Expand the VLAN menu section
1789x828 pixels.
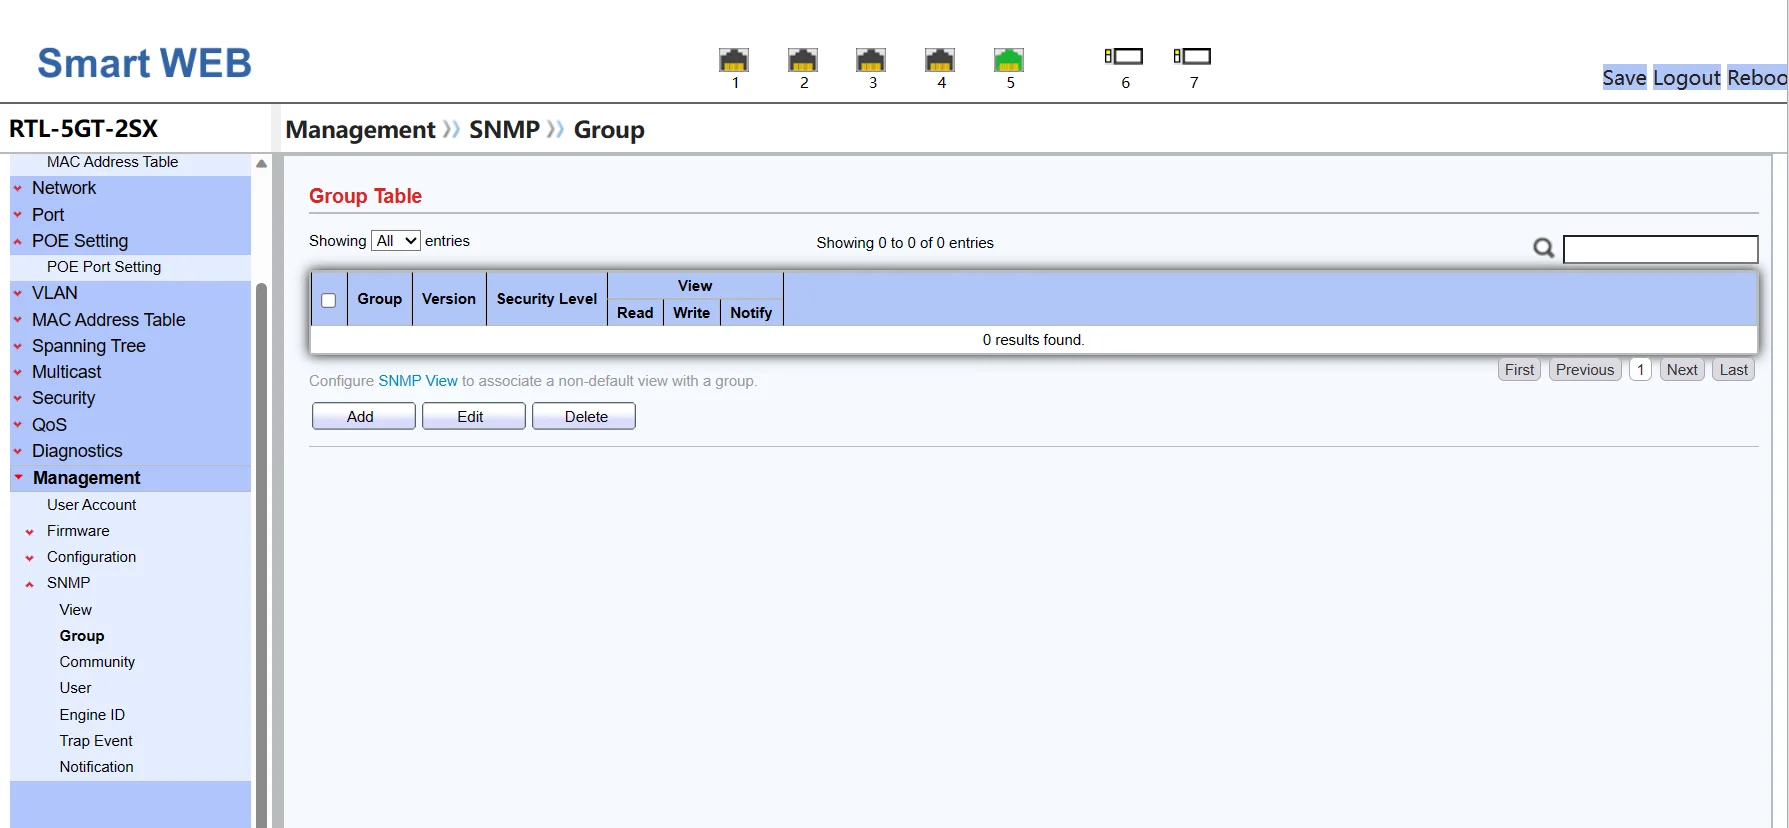pyautogui.click(x=54, y=293)
